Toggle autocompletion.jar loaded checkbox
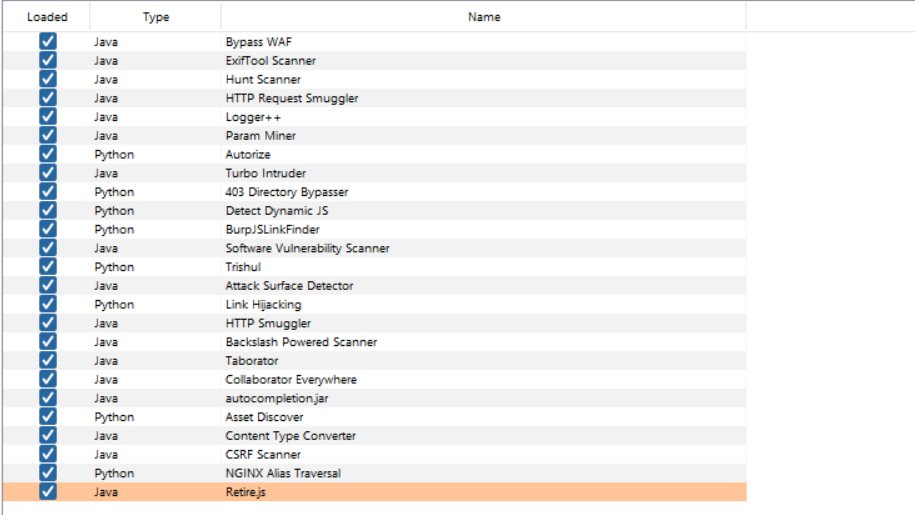This screenshot has height=515, width=915. tap(48, 398)
